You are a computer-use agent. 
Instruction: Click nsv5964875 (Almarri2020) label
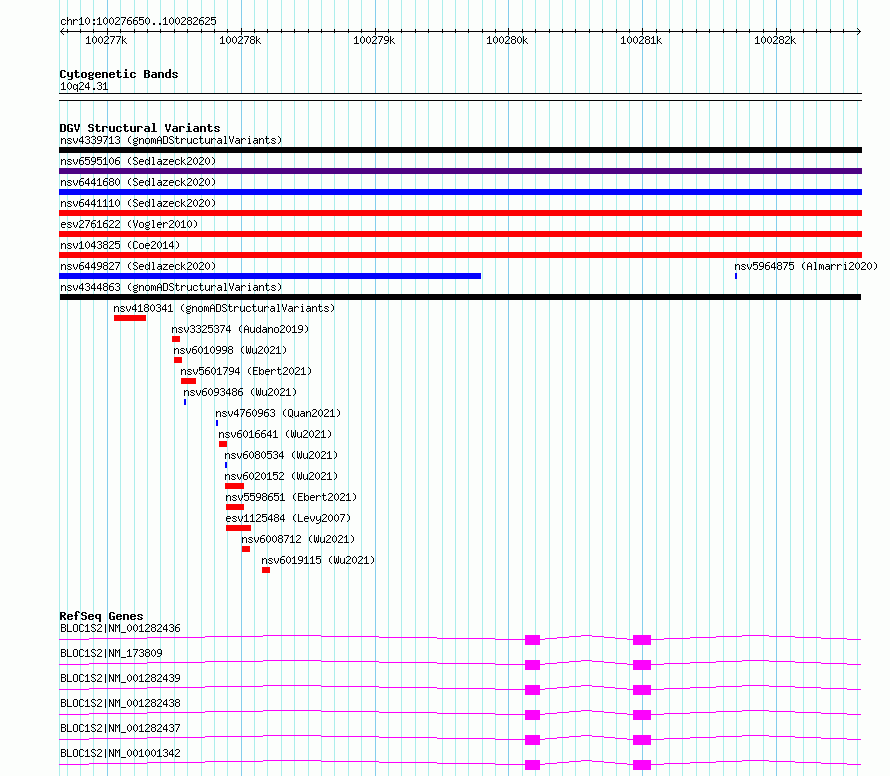(x=806, y=266)
